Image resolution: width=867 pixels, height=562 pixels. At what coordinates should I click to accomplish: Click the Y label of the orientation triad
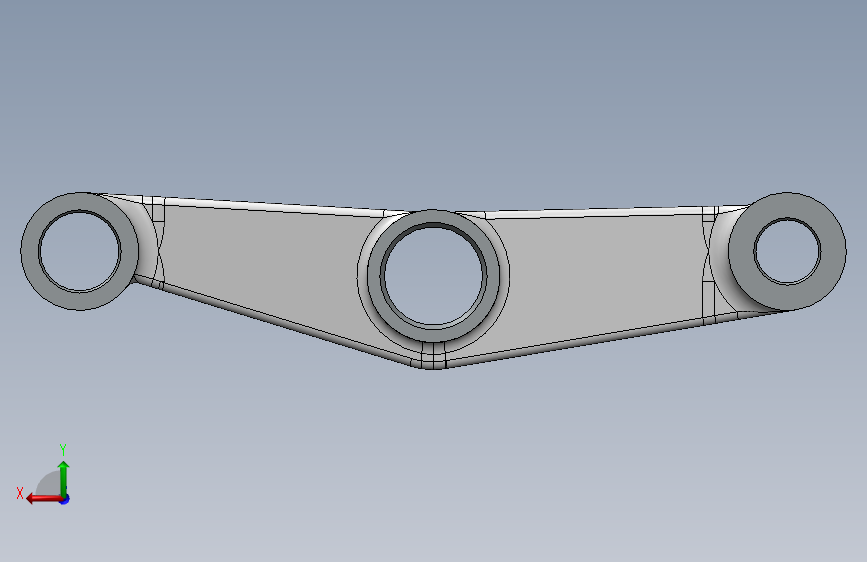click(63, 450)
